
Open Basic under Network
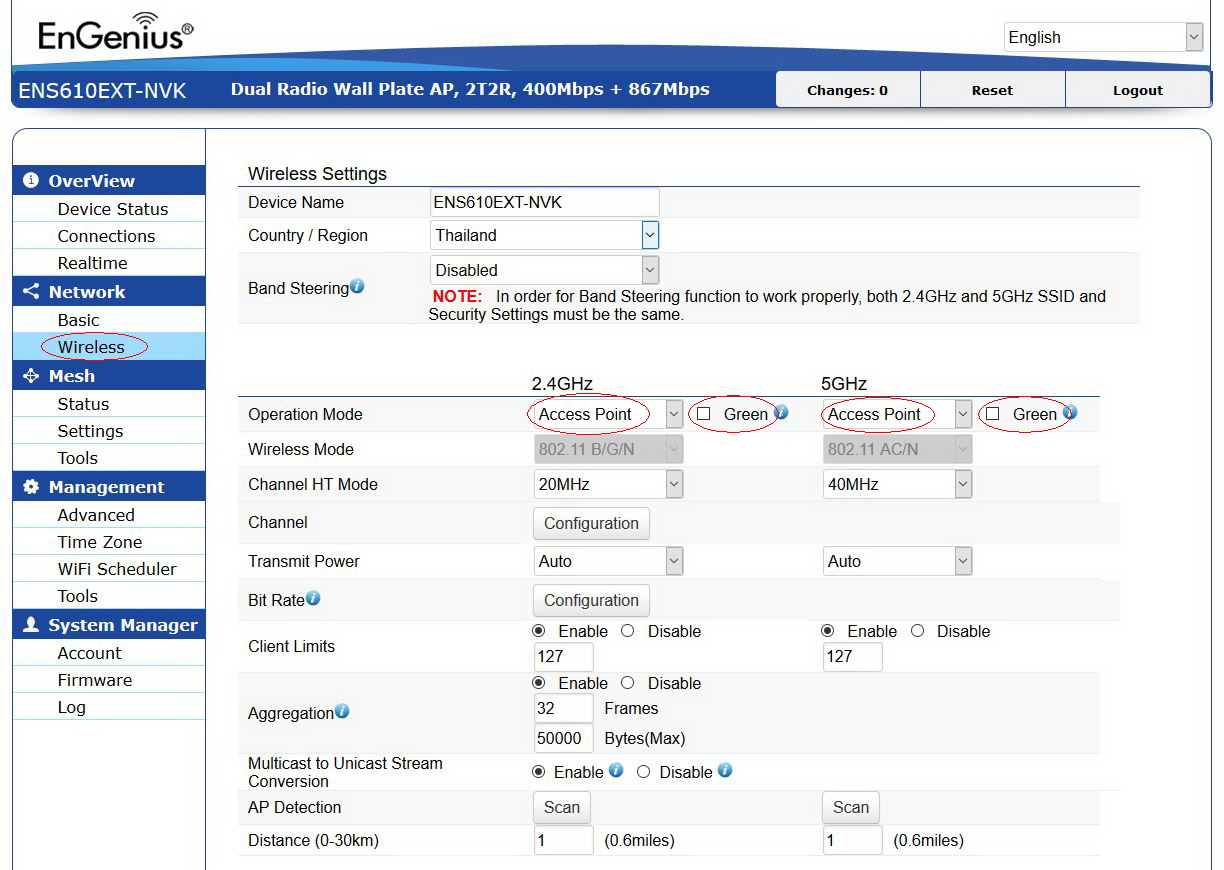pyautogui.click(x=78, y=320)
